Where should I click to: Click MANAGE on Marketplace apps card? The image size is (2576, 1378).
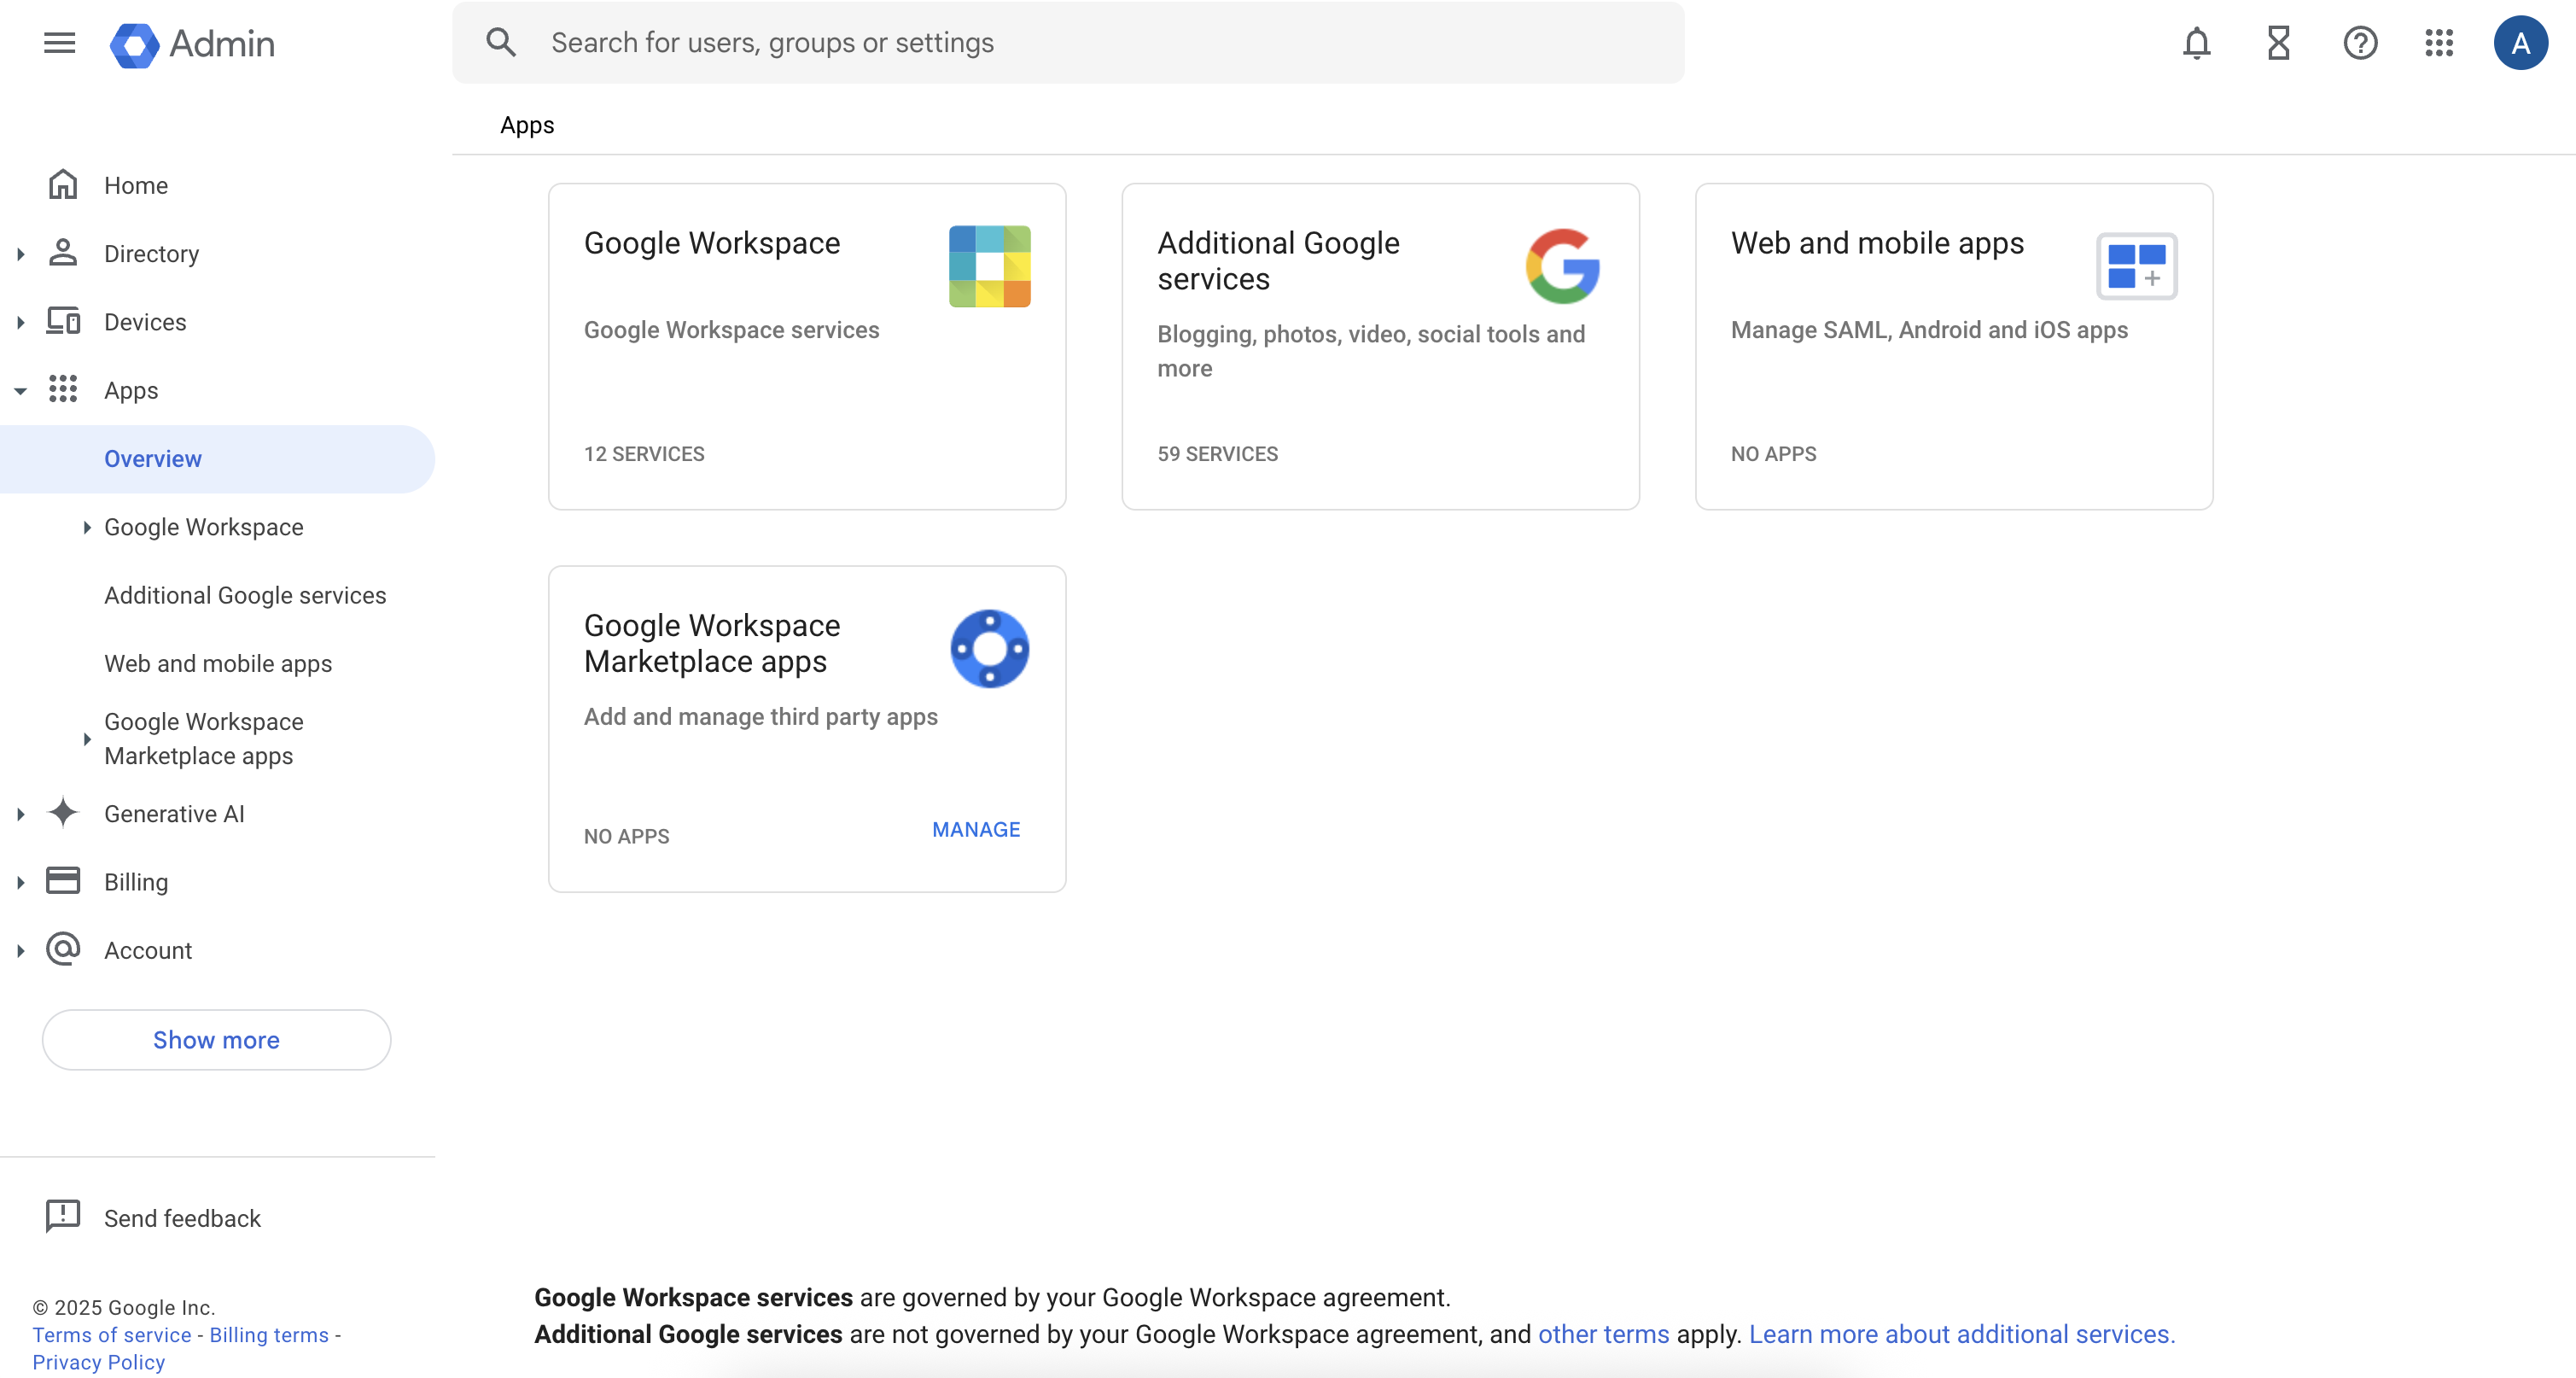pyautogui.click(x=976, y=830)
